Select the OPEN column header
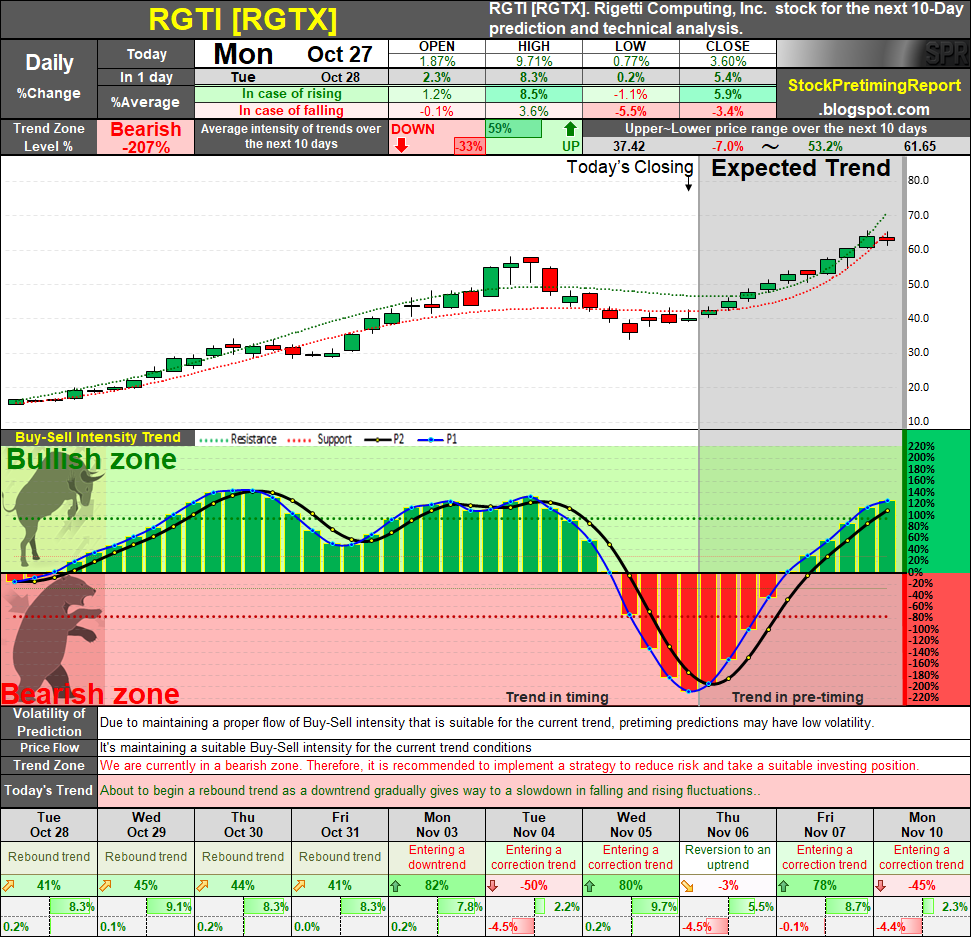 click(437, 46)
